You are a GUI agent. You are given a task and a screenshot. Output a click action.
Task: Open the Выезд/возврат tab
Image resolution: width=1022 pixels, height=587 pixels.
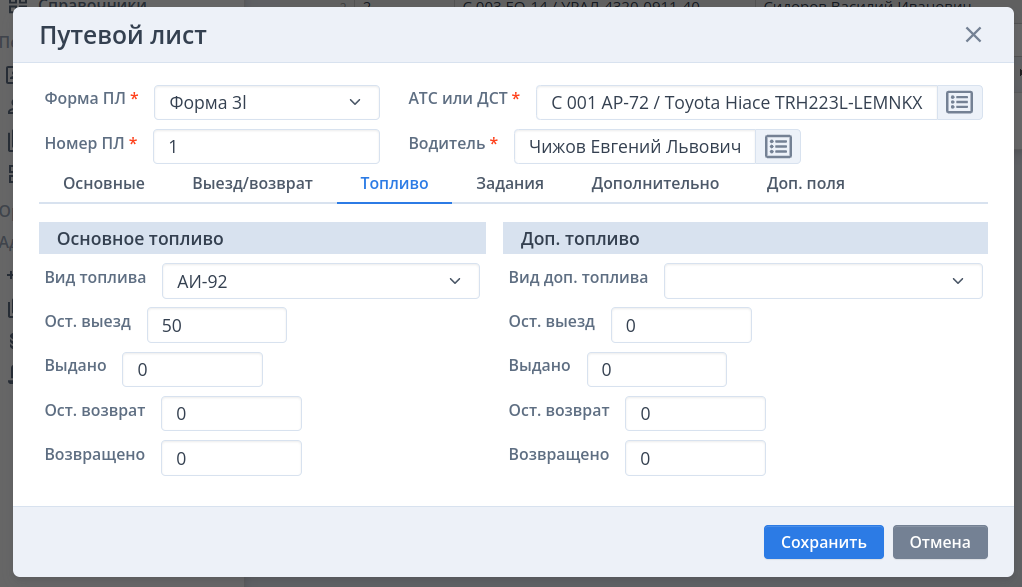252,184
